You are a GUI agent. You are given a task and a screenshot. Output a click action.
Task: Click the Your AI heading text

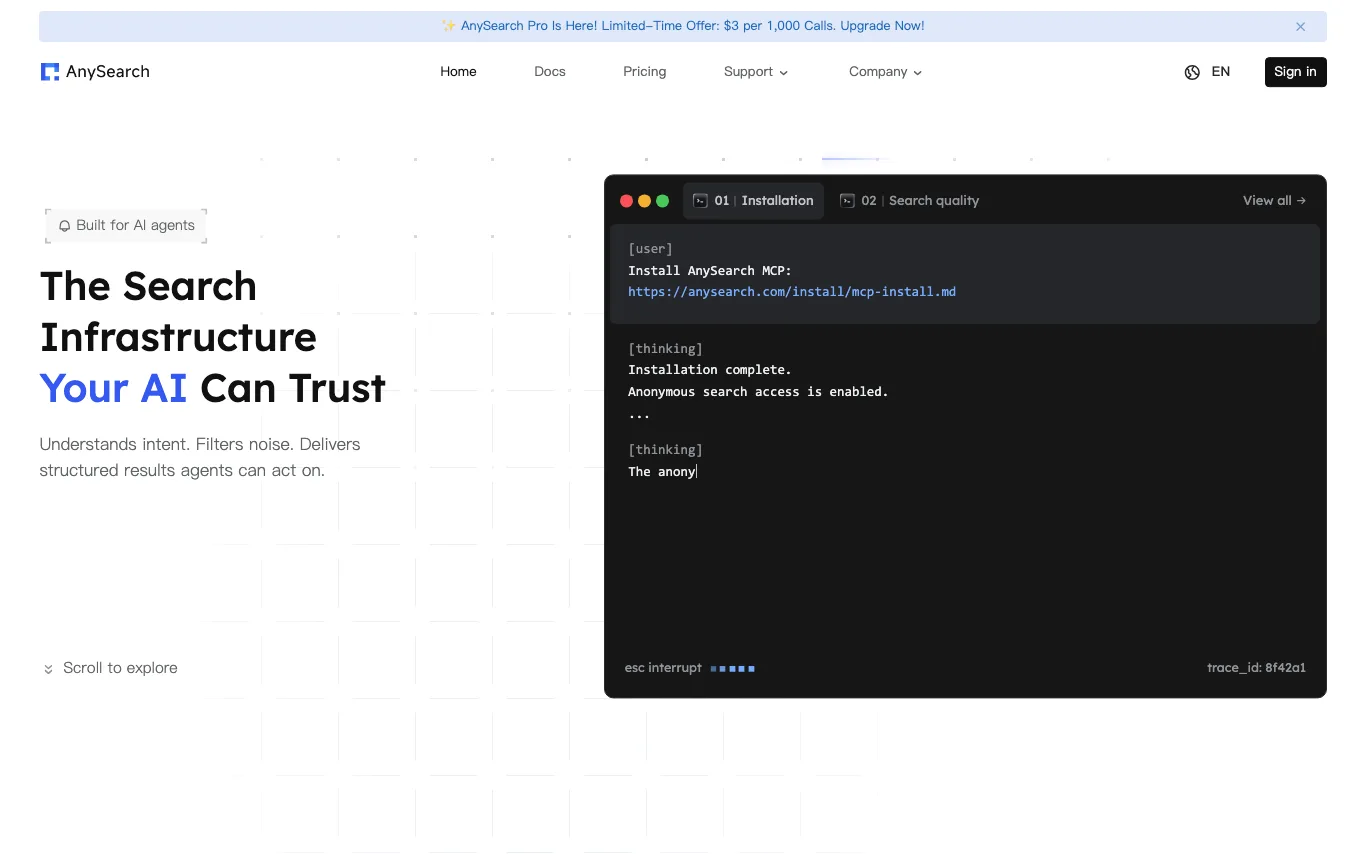tap(113, 388)
